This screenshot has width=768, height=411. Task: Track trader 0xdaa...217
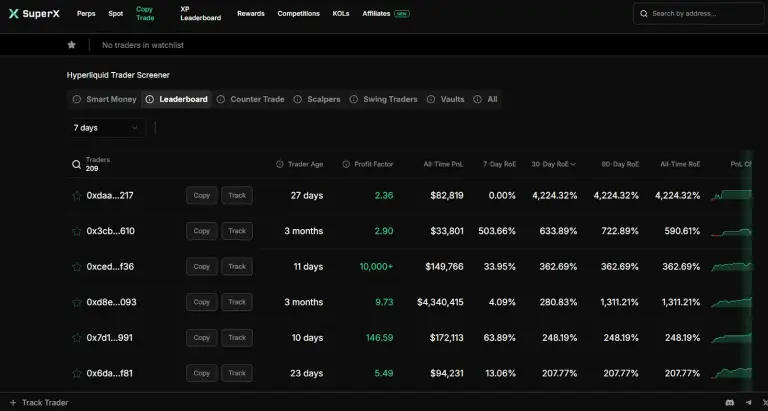coord(237,195)
